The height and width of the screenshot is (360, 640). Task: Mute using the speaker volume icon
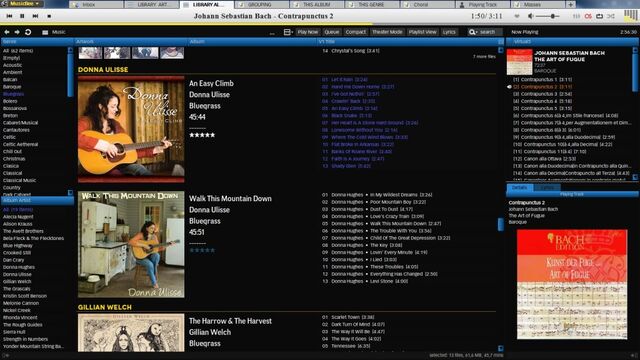[x=530, y=16]
